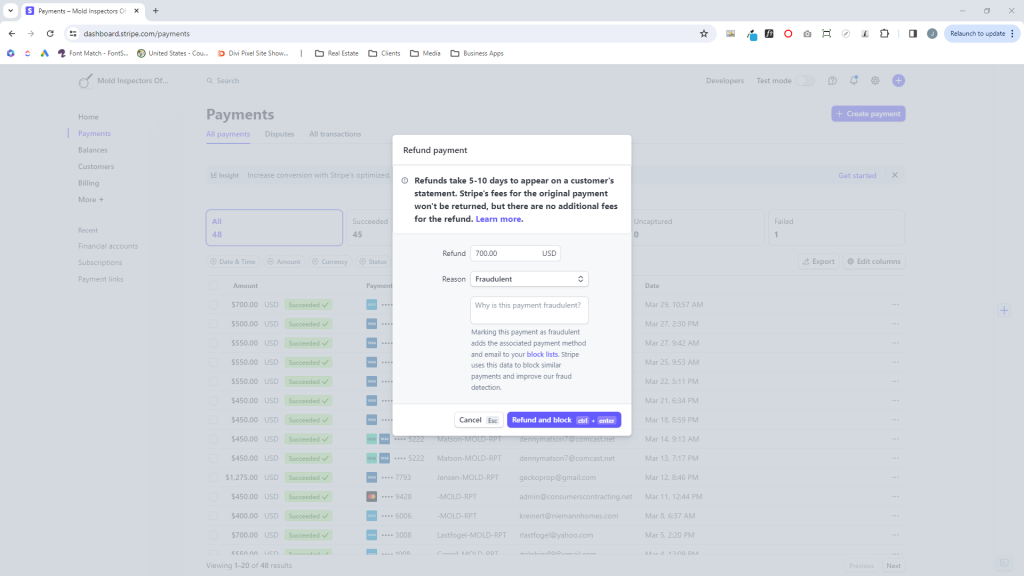Open the Extensions puzzle icon in Chrome

pos(884,33)
